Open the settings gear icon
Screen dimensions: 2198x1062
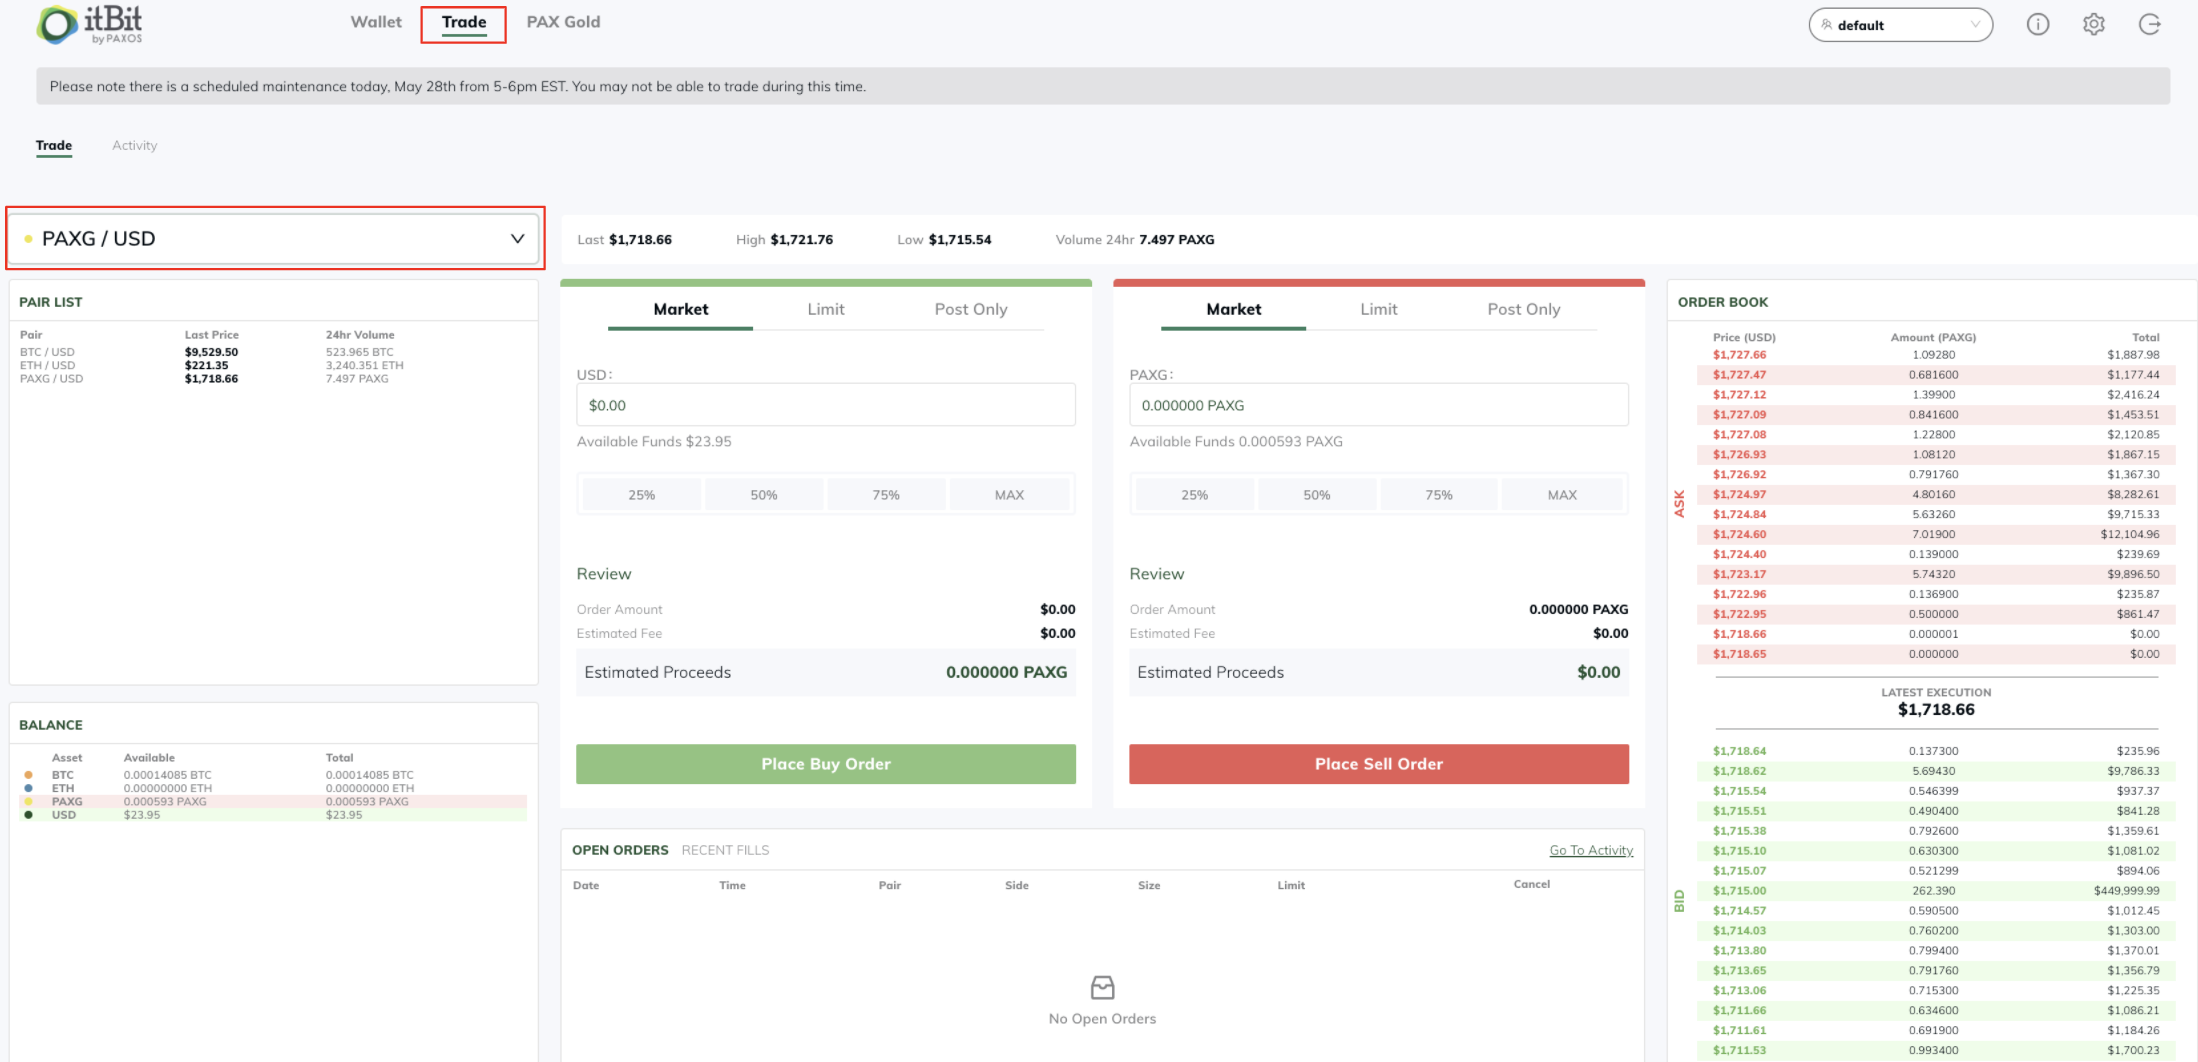(2093, 25)
